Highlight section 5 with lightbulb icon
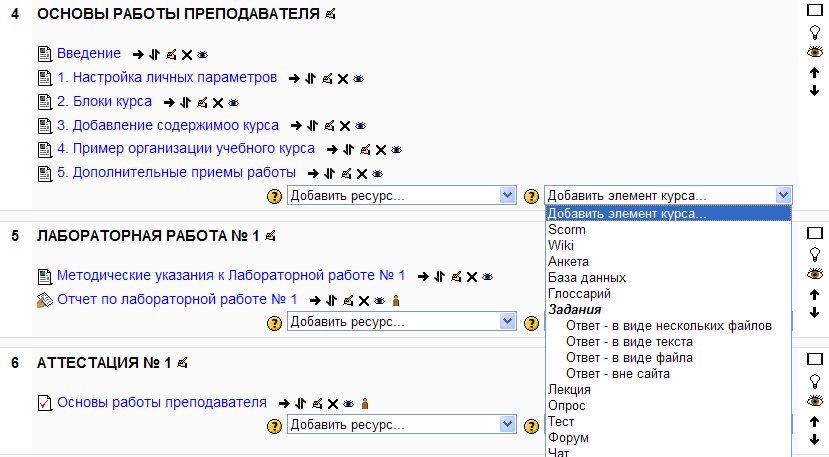Viewport: 829px width, 457px height. click(x=815, y=255)
